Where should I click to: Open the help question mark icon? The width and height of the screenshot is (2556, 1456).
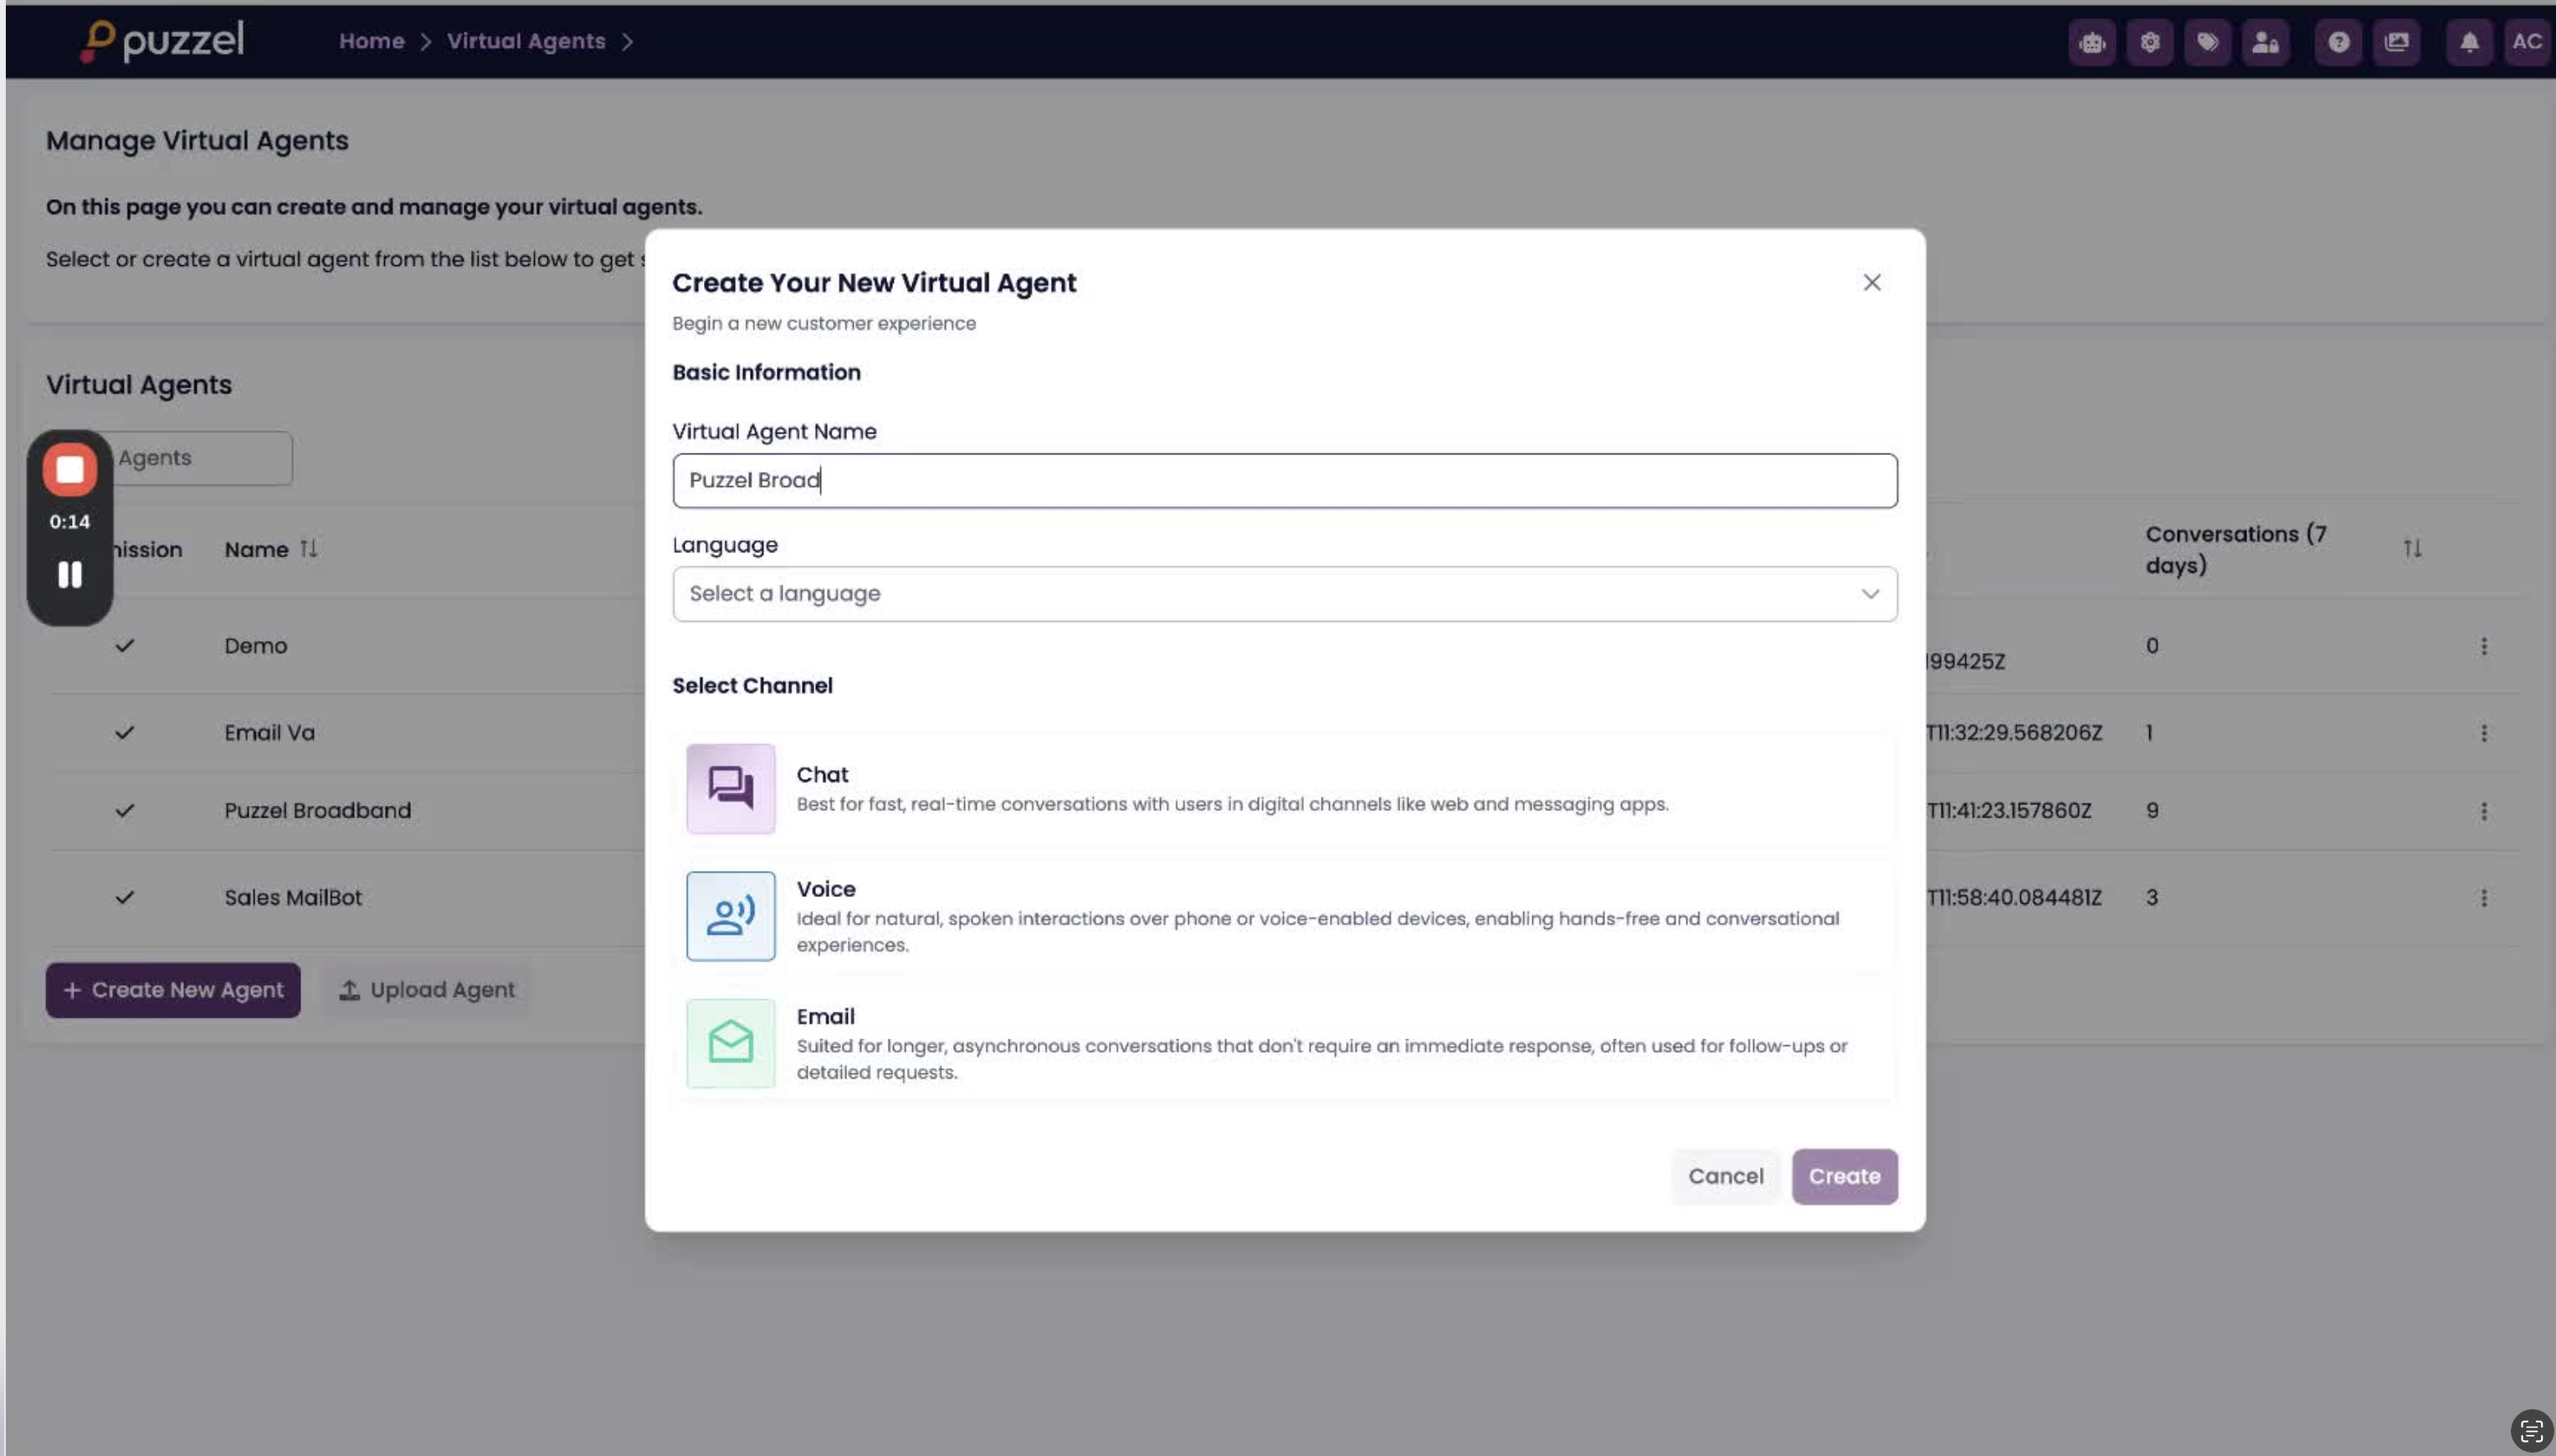click(2338, 42)
